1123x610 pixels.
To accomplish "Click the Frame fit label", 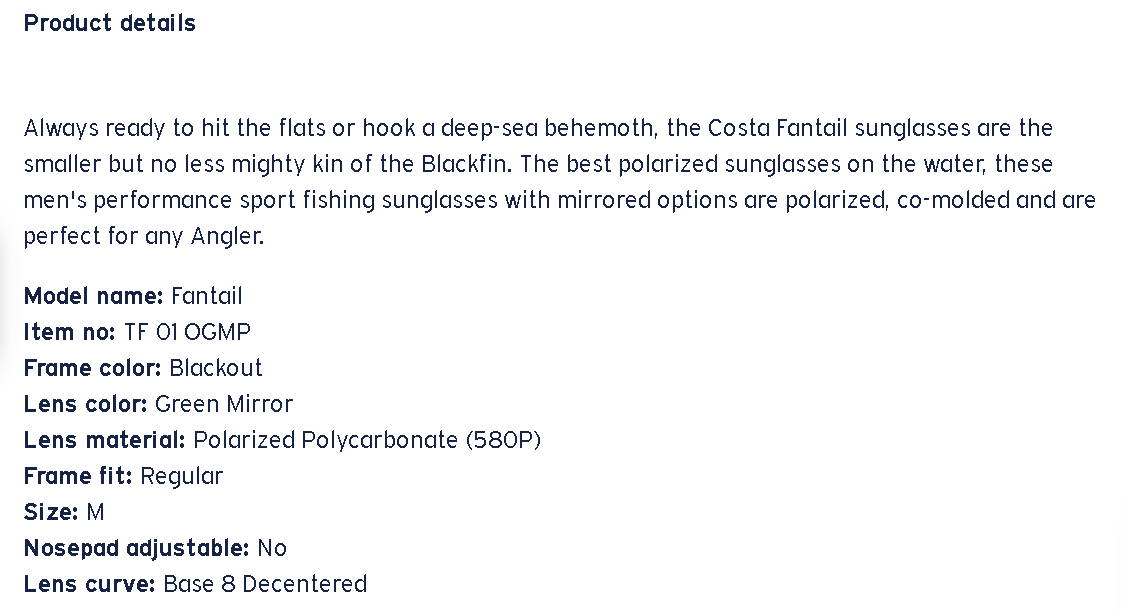I will coord(78,476).
